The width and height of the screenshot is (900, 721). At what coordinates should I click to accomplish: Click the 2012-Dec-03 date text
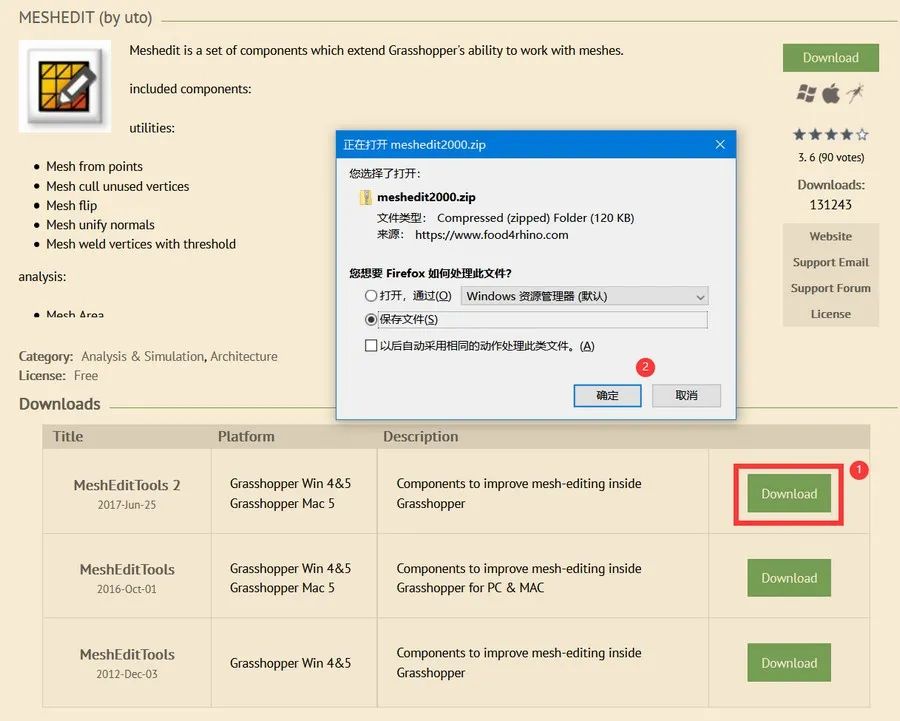pos(126,674)
